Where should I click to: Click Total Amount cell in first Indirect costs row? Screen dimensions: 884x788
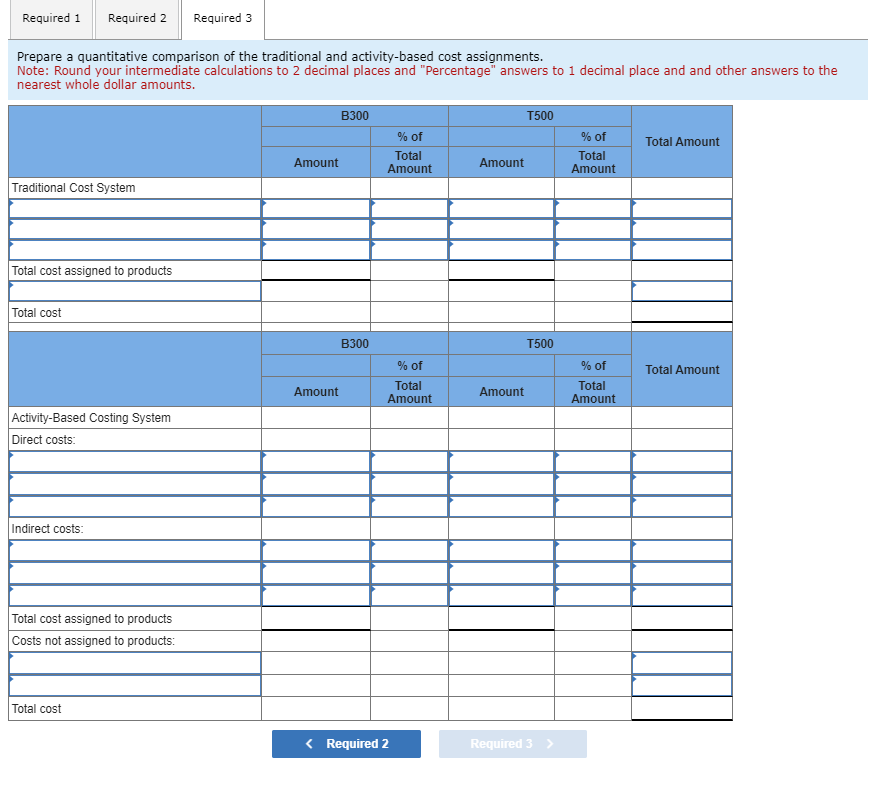coord(682,551)
